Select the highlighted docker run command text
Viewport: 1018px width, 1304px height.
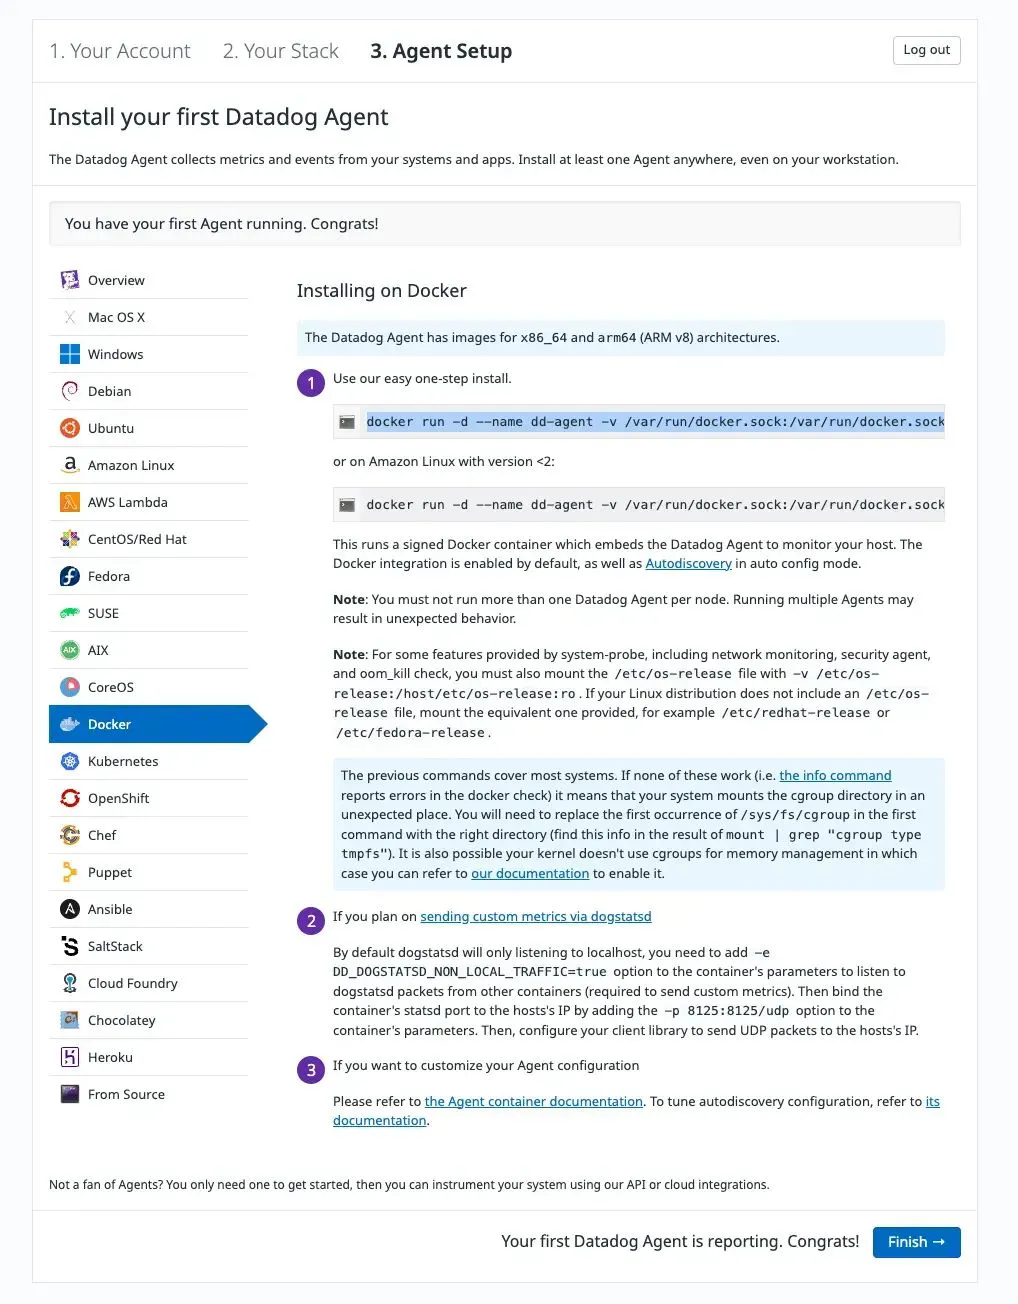pyautogui.click(x=655, y=422)
